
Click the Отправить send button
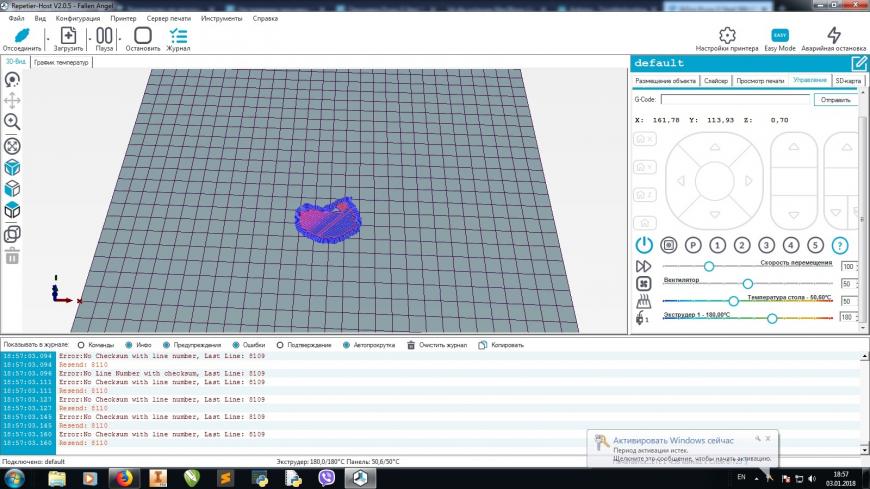pyautogui.click(x=835, y=100)
